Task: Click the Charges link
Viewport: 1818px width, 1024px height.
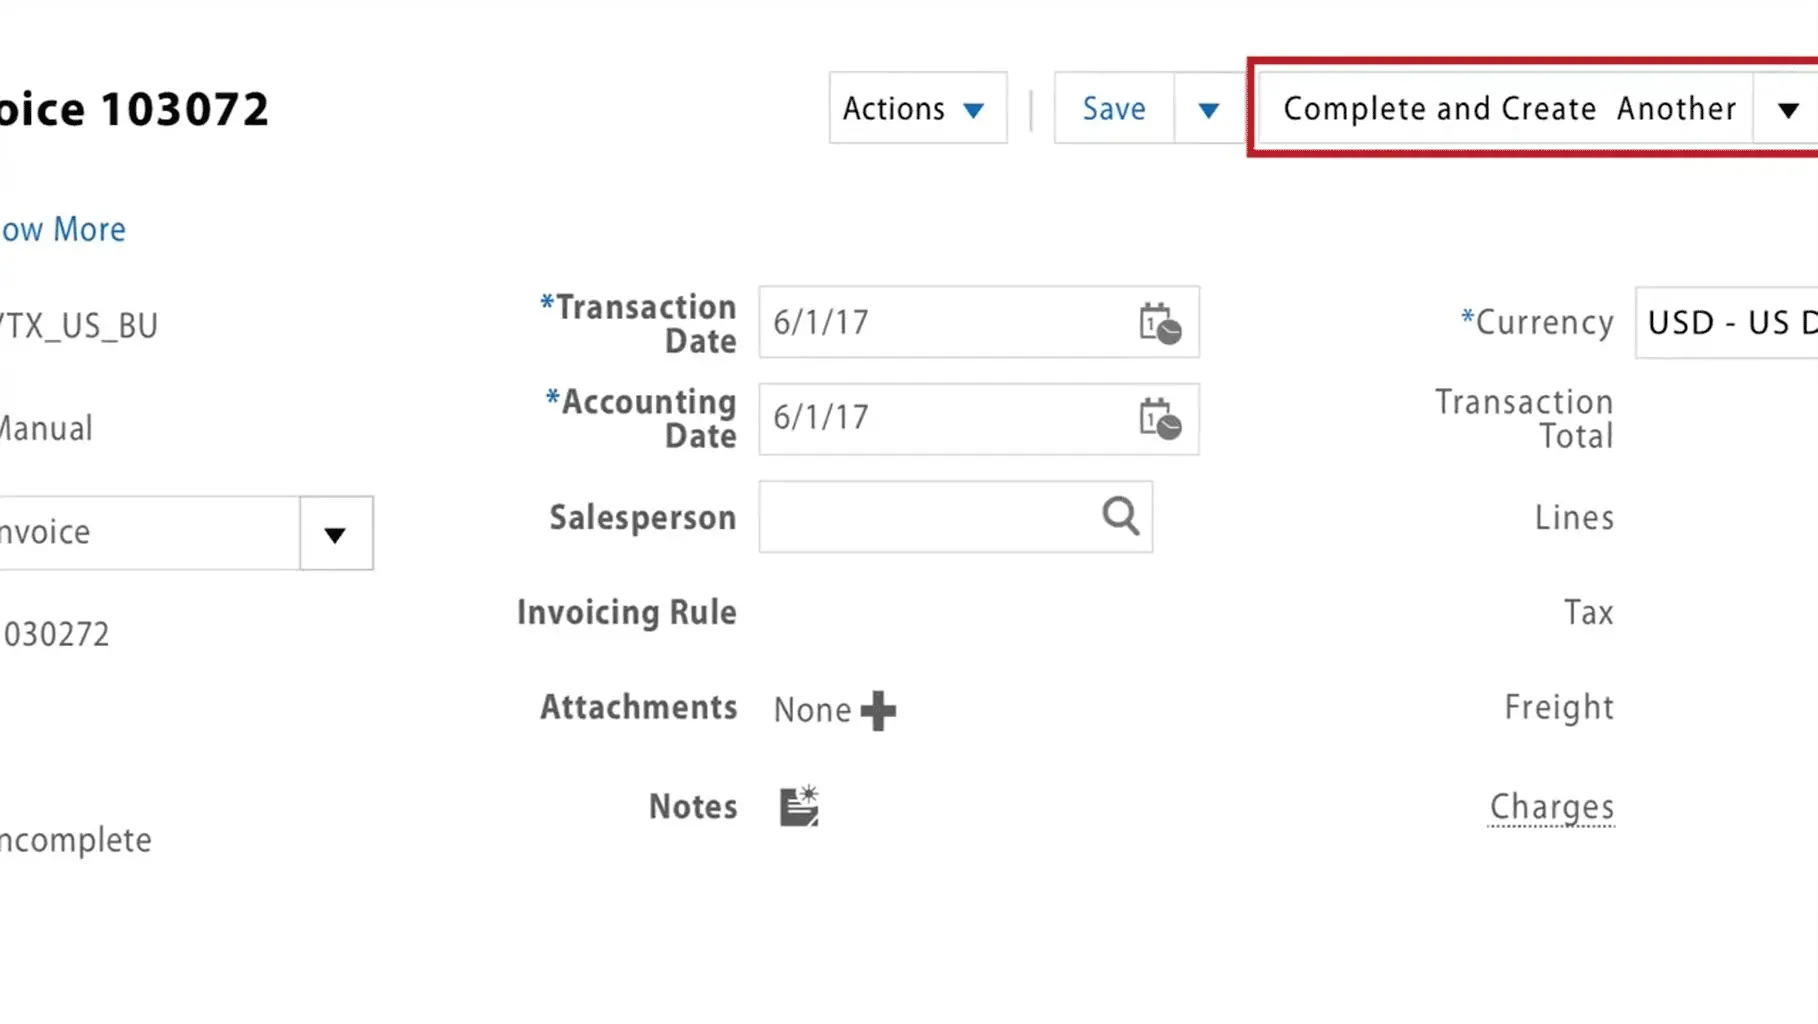Action: tap(1551, 806)
